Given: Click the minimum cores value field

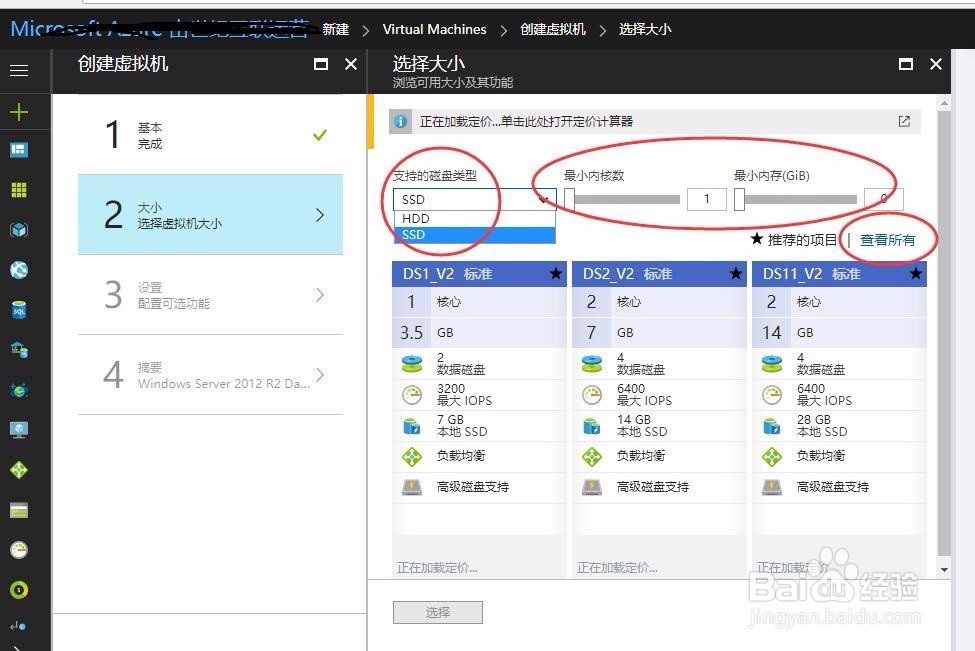Looking at the screenshot, I should (x=706, y=199).
